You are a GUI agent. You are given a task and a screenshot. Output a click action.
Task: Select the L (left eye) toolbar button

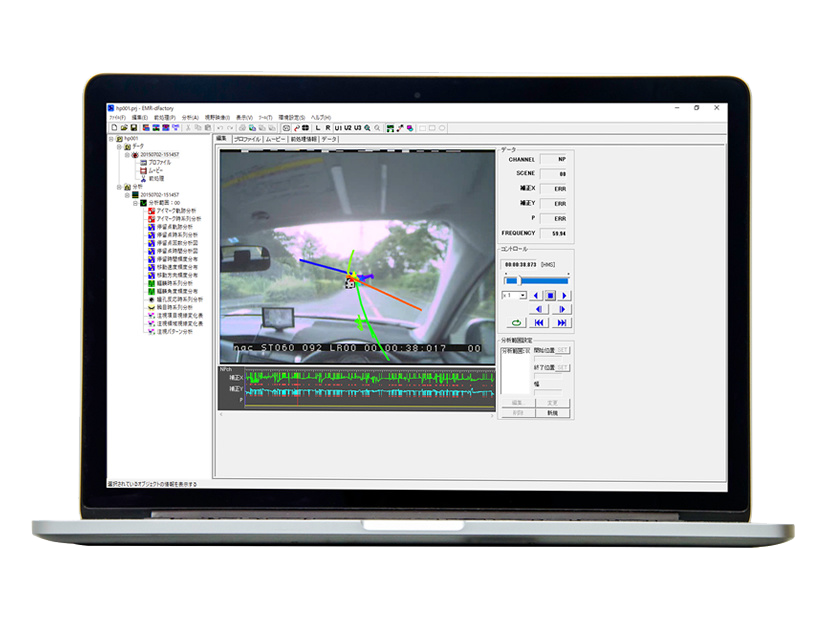[x=317, y=128]
